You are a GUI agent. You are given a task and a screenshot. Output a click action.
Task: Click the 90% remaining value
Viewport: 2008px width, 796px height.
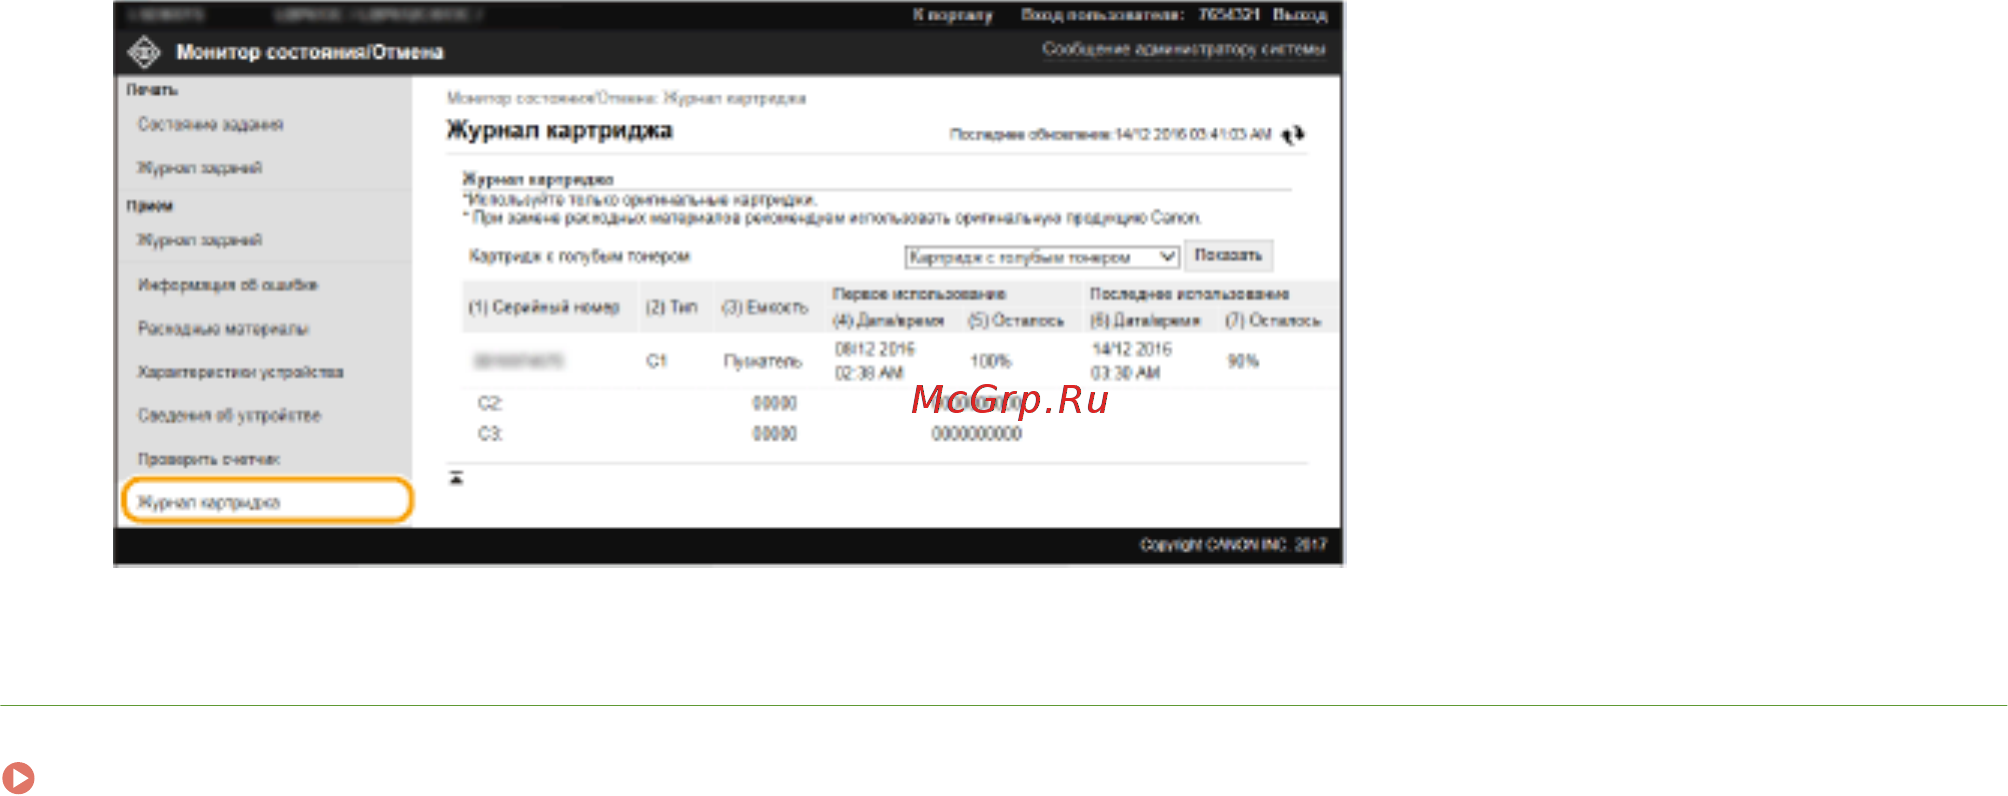point(1243,361)
